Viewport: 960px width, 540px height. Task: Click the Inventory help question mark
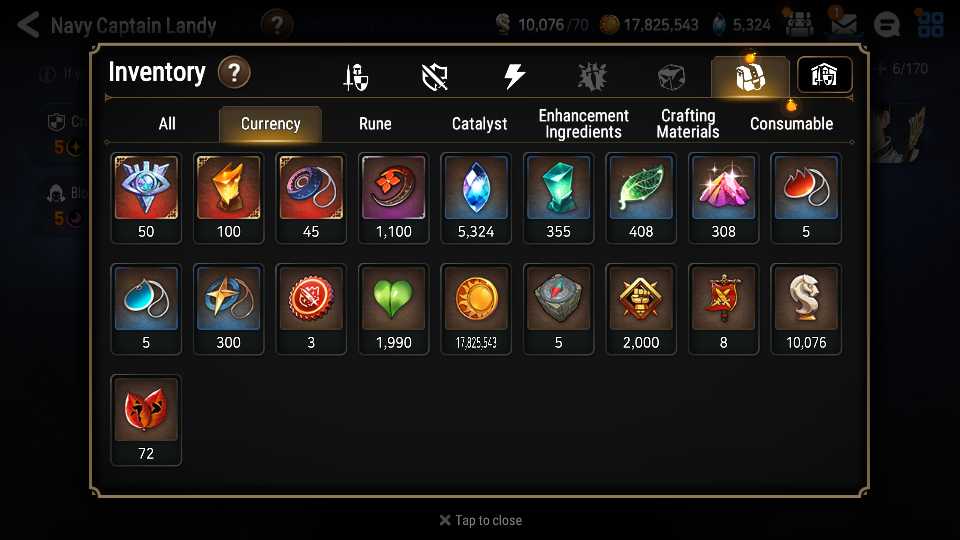[234, 72]
